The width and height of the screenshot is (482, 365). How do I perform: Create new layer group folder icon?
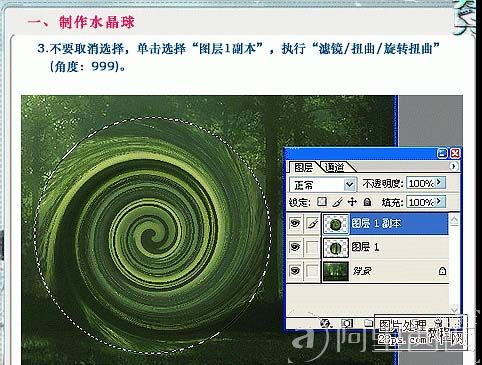(x=368, y=323)
